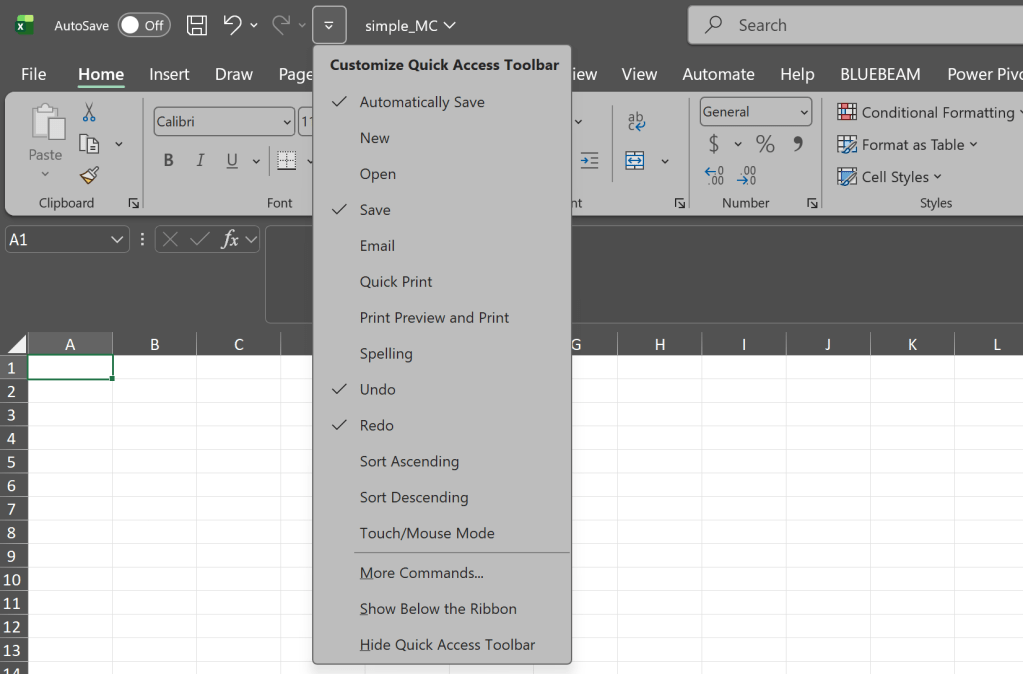The image size is (1023, 674).
Task: Click the Borders icon in Font group
Action: click(286, 161)
